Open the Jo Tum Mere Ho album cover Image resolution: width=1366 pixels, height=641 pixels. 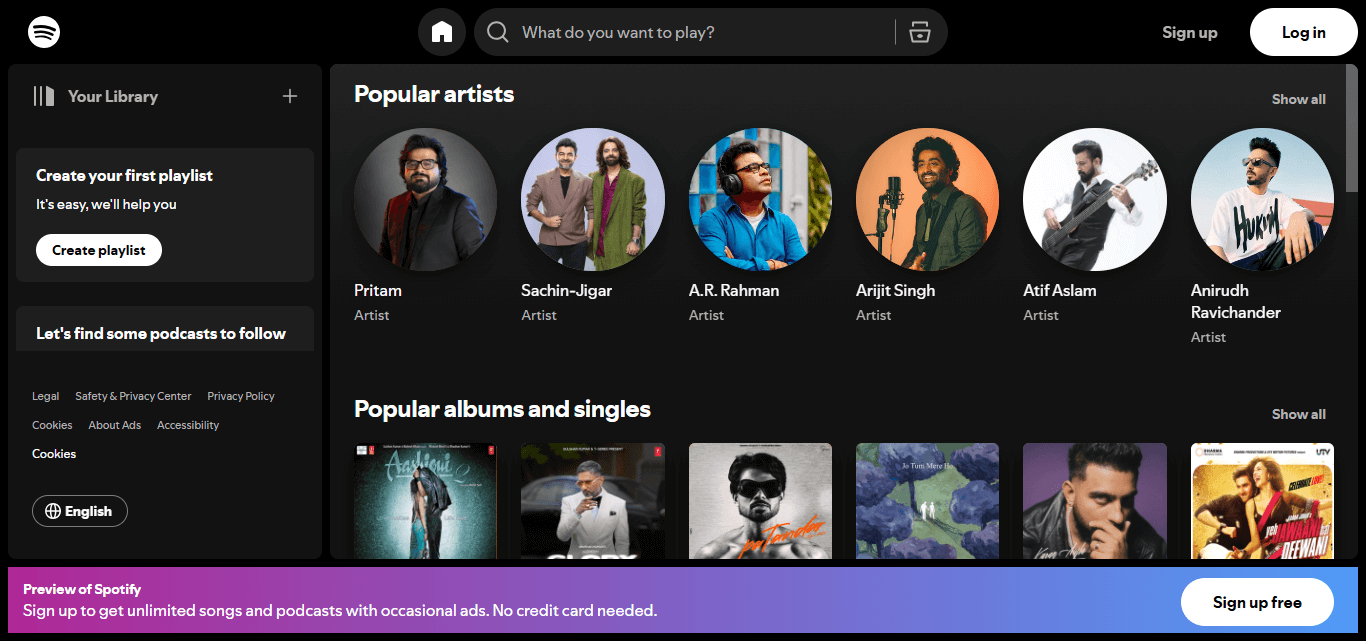927,501
